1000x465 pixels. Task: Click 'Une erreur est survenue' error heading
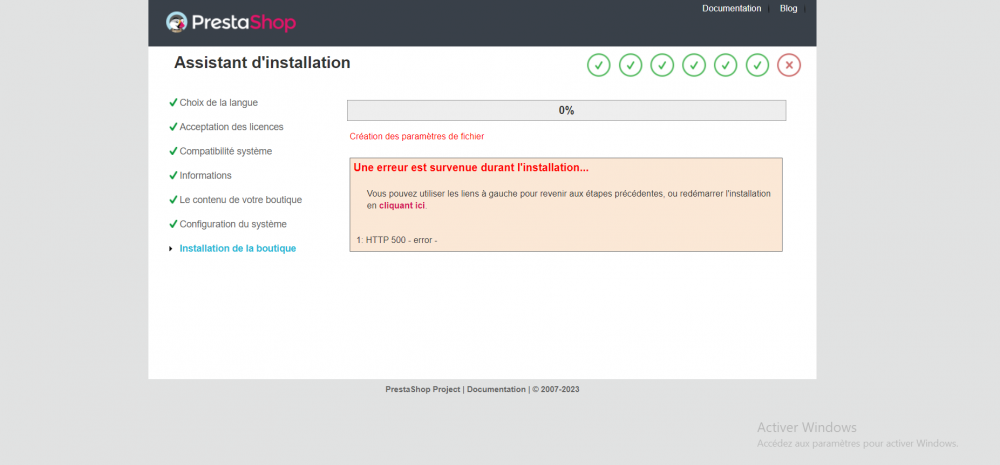[471, 168]
